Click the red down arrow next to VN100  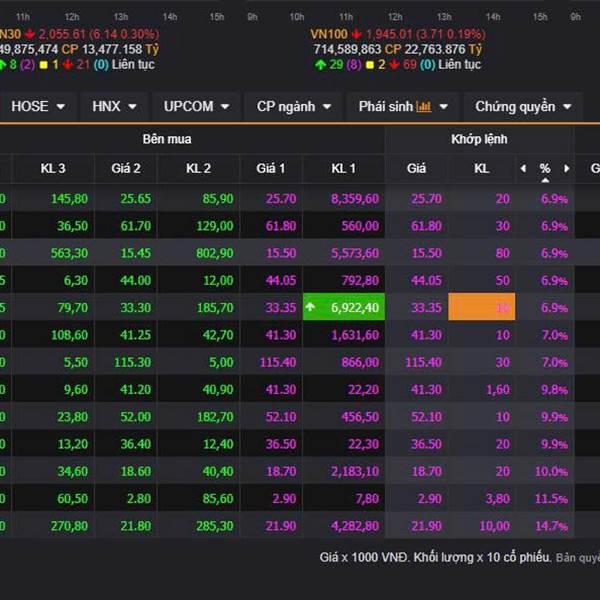355,34
